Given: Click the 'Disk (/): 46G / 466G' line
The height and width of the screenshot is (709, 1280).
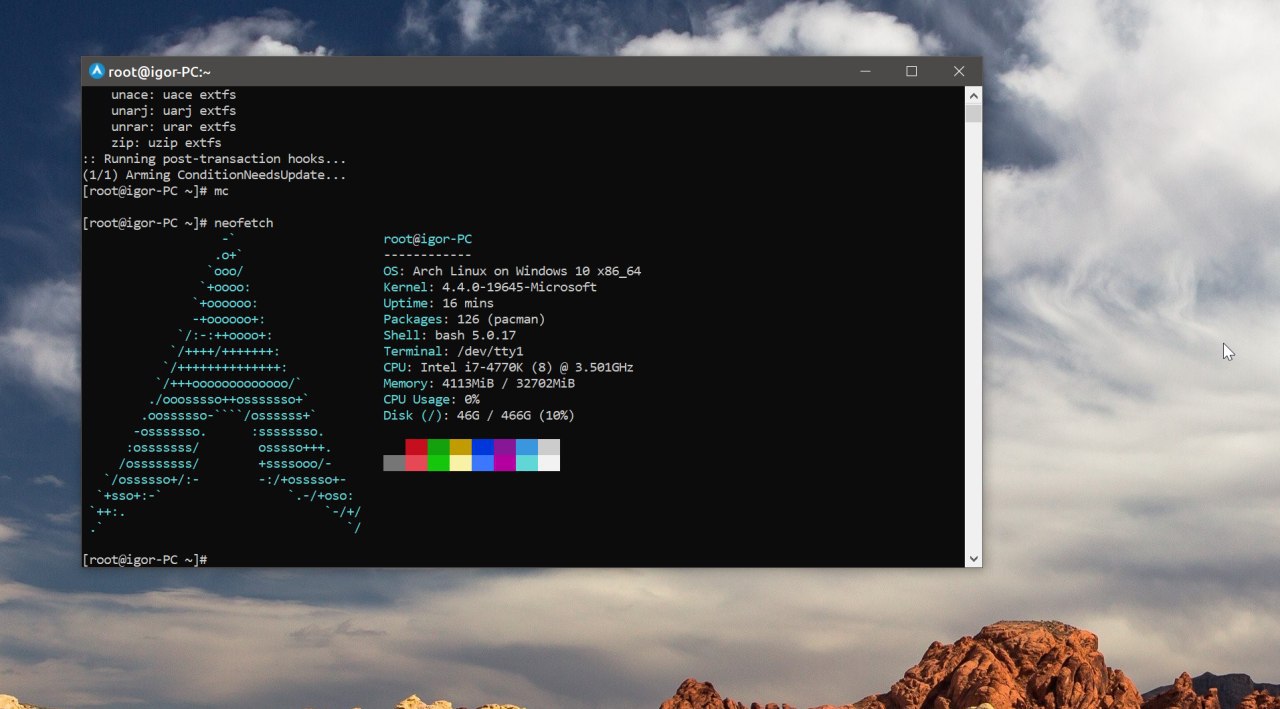Looking at the screenshot, I should 479,415.
